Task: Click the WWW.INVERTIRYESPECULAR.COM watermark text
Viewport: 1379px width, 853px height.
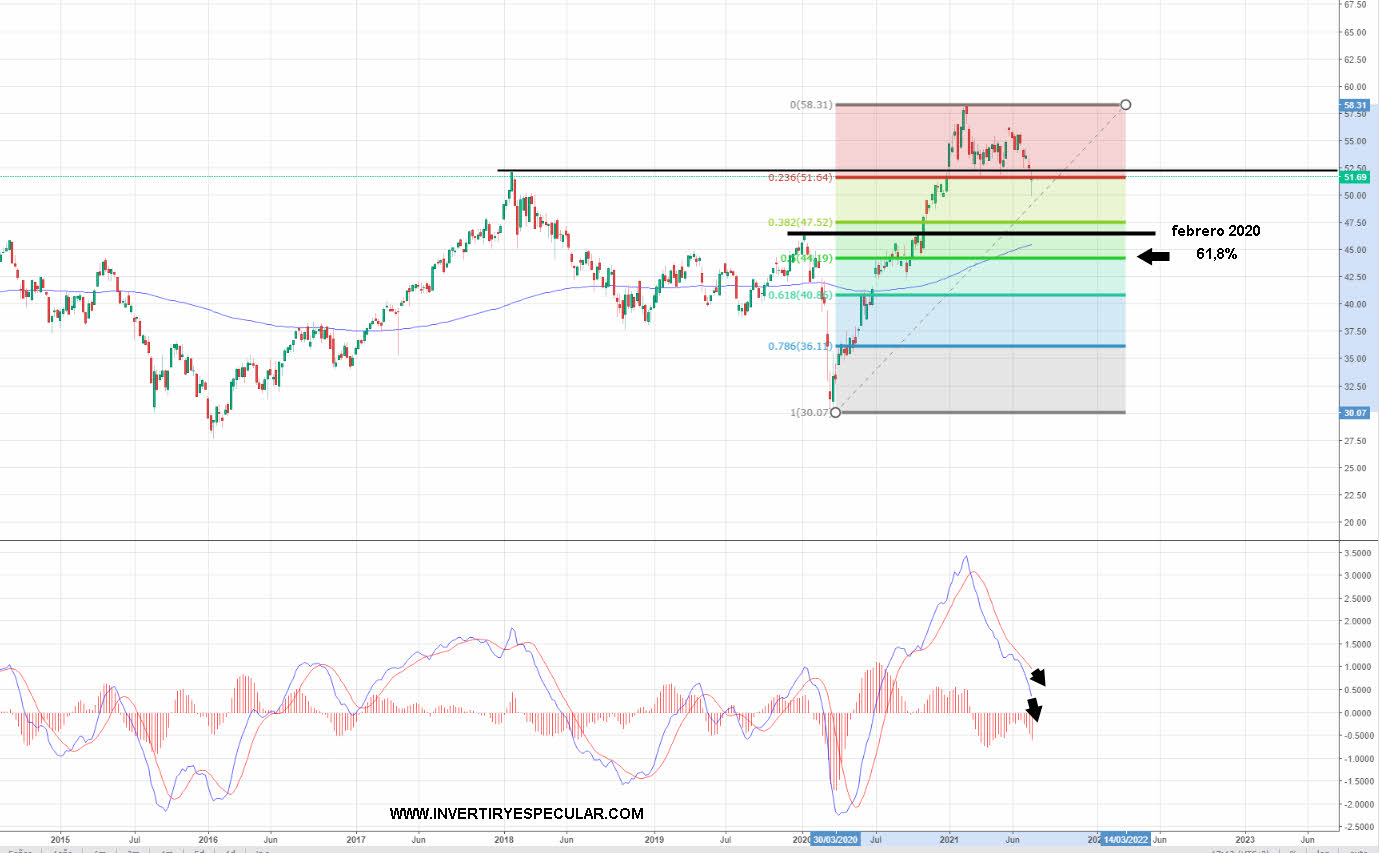Action: 516,814
